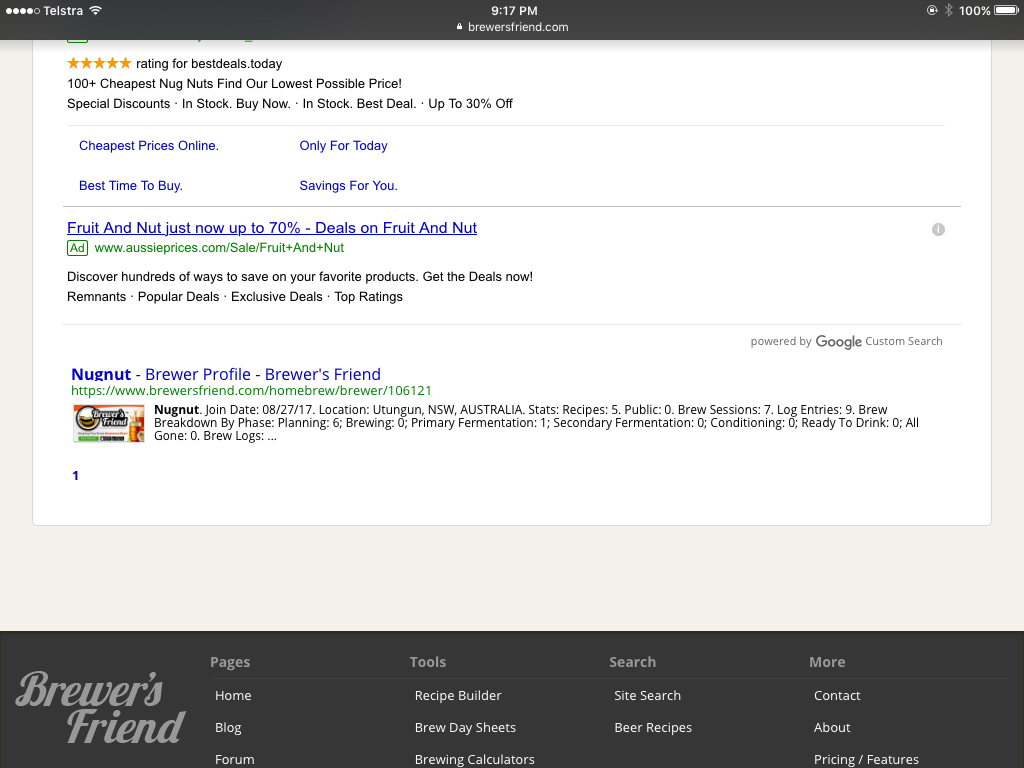1024x768 pixels.
Task: Open About under More
Action: (x=832, y=728)
